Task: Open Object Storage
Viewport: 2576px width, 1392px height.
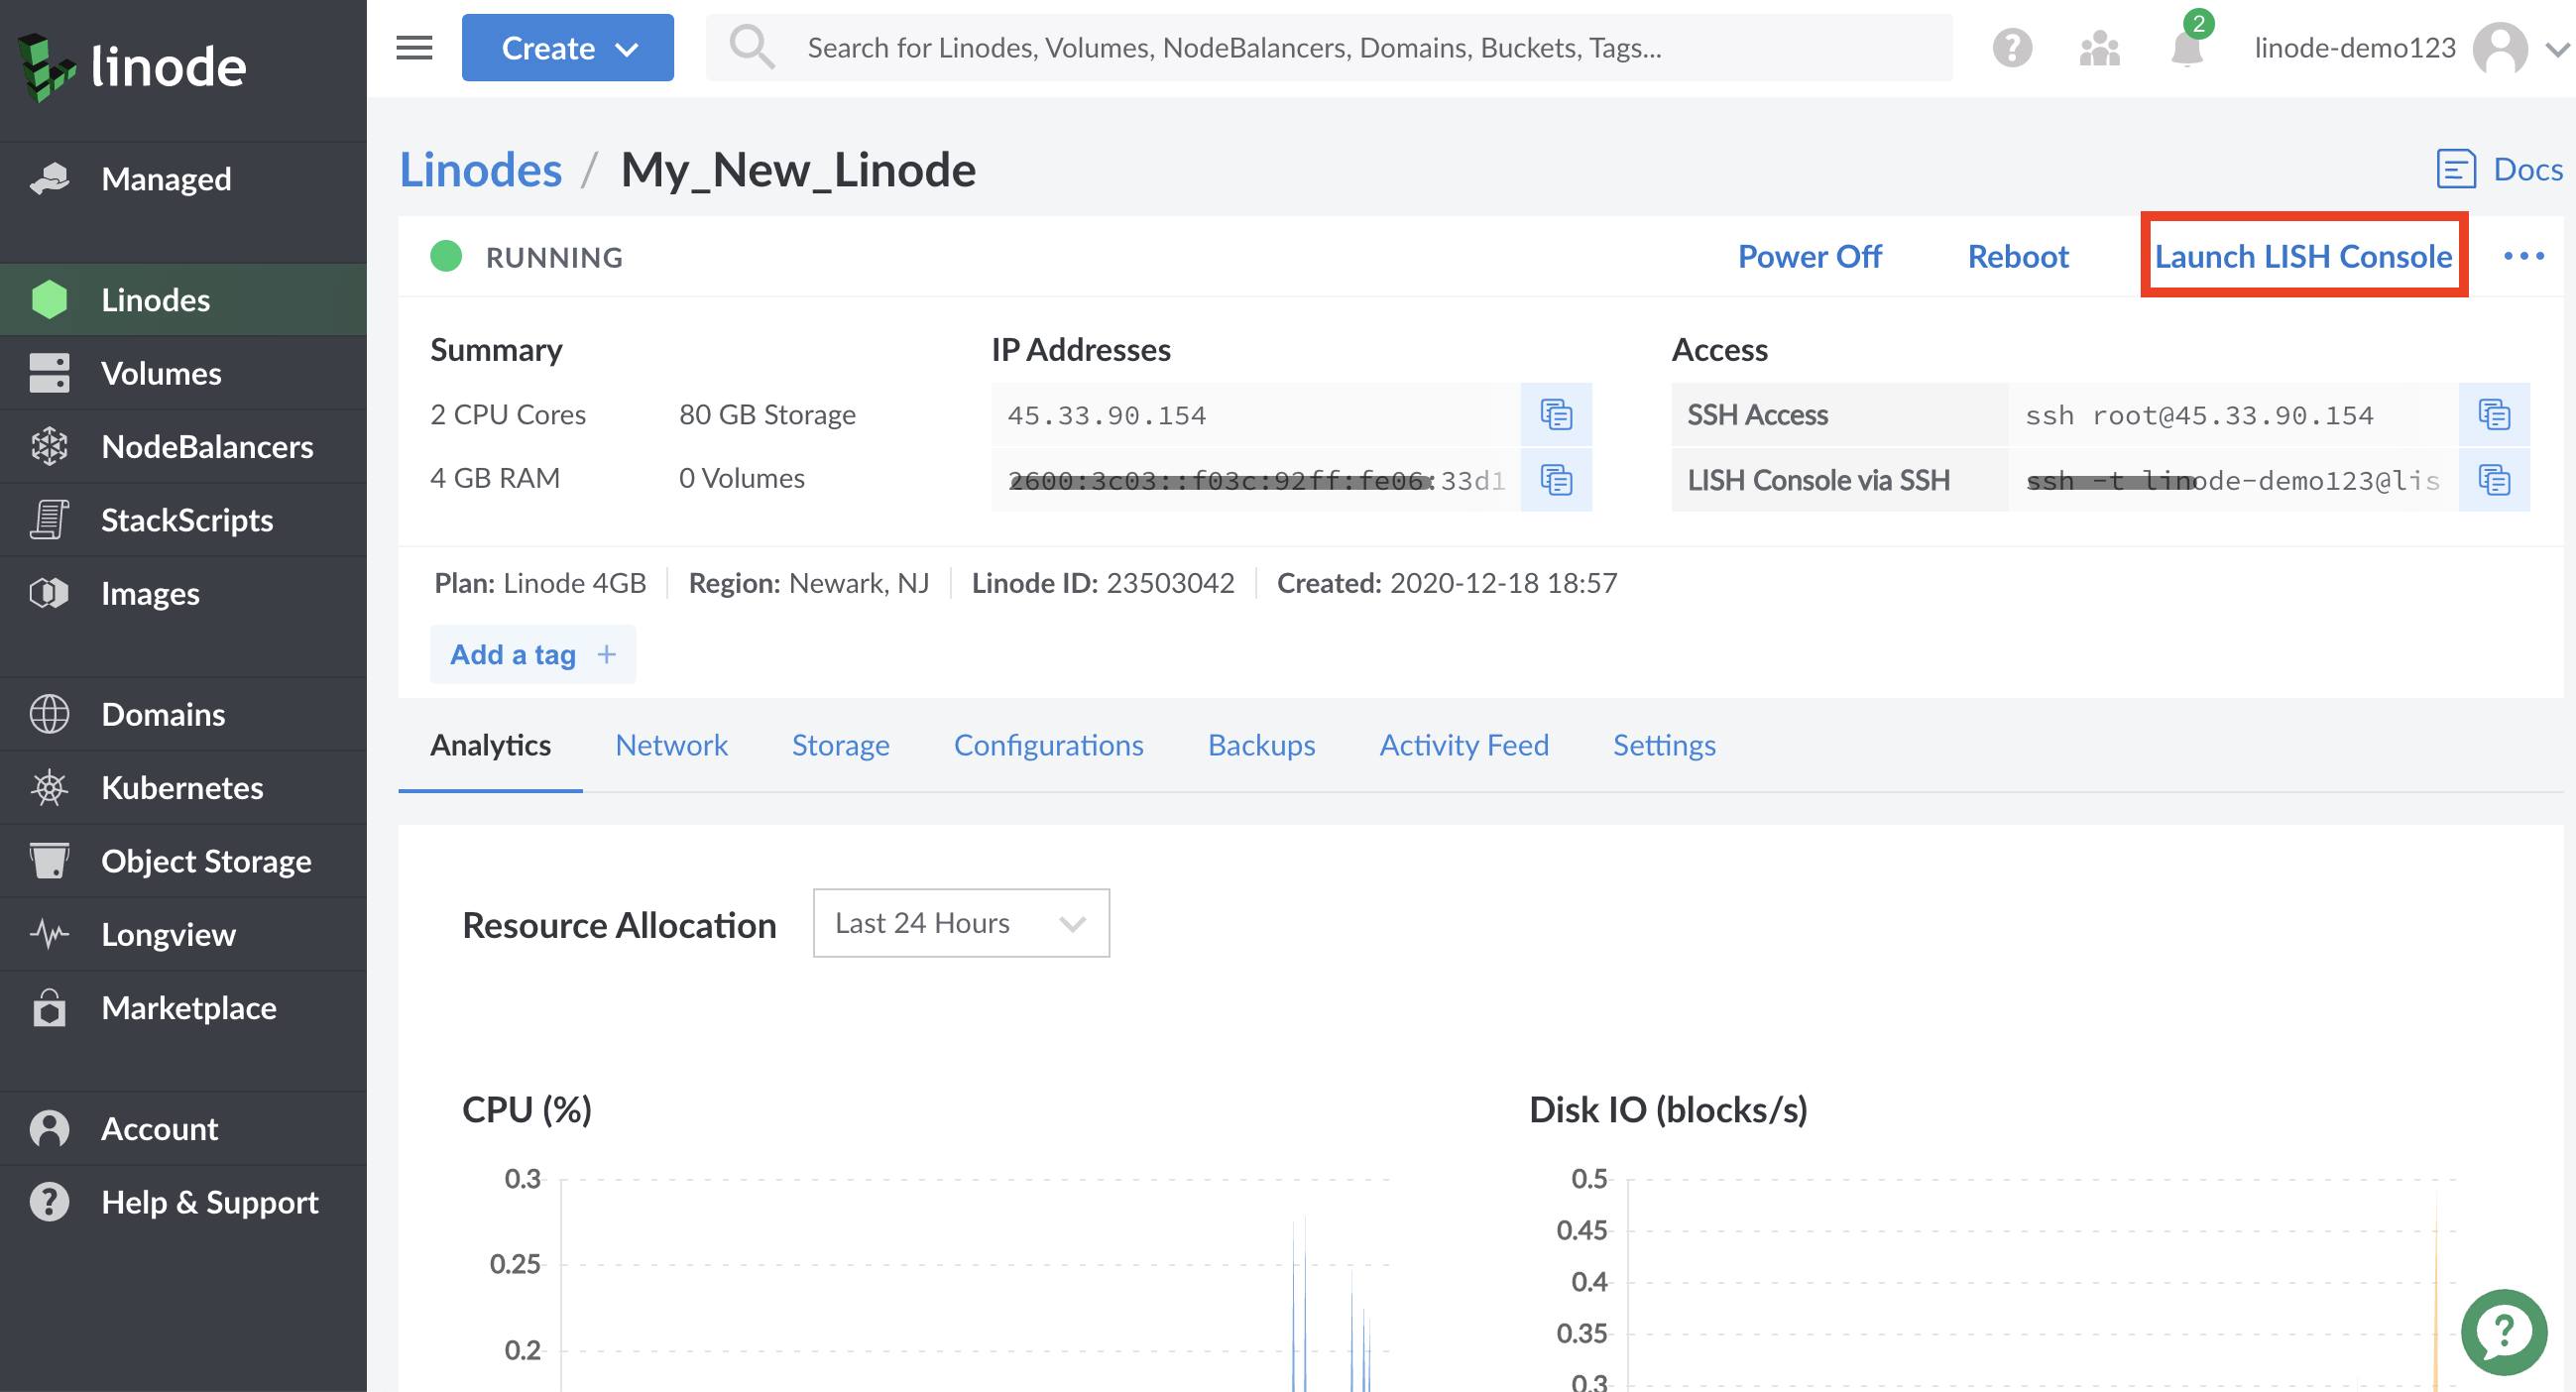Action: [x=206, y=861]
